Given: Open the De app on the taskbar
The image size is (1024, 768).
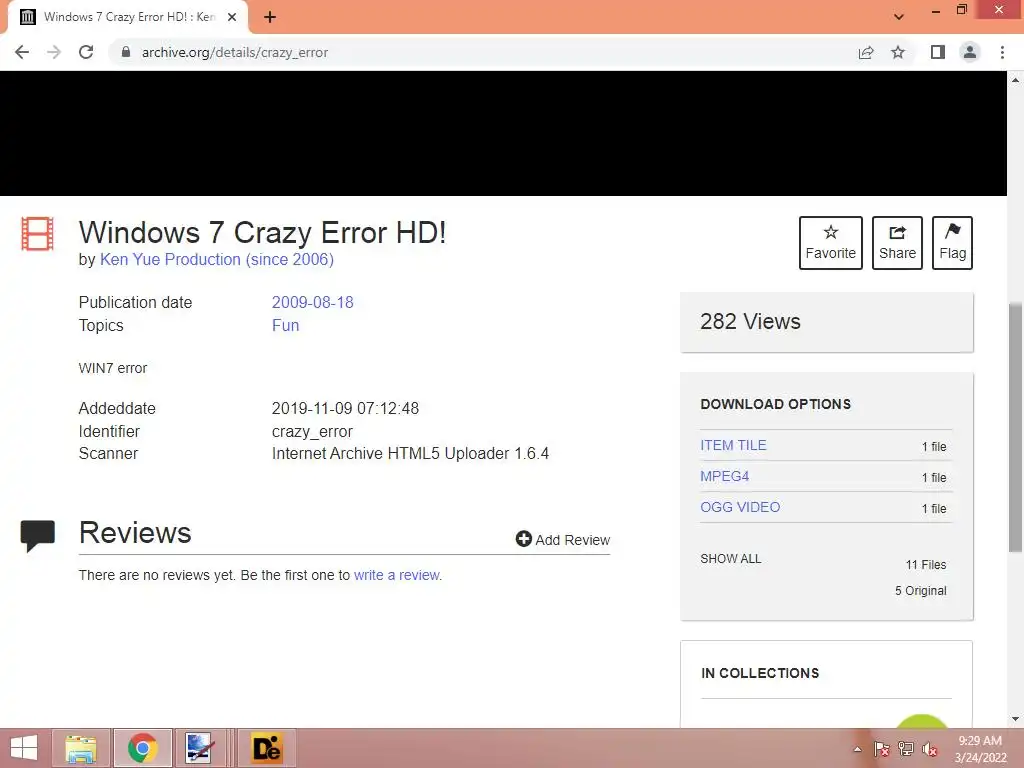Looking at the screenshot, I should coord(266,748).
